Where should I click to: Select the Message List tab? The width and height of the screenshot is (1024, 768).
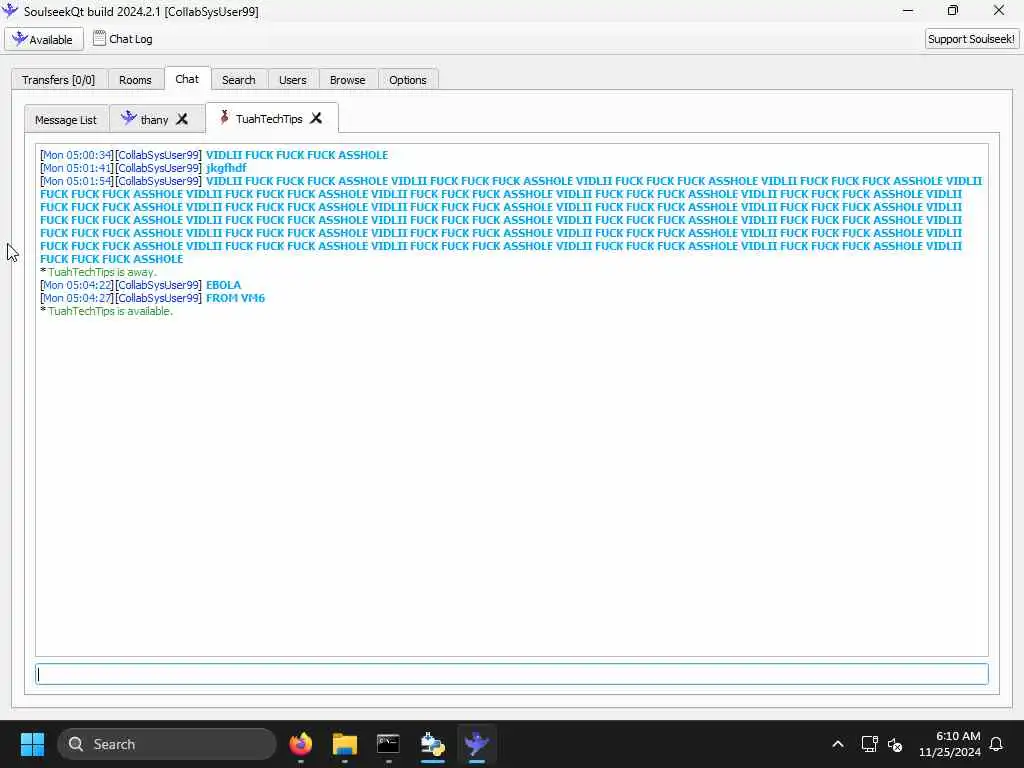pyautogui.click(x=66, y=120)
